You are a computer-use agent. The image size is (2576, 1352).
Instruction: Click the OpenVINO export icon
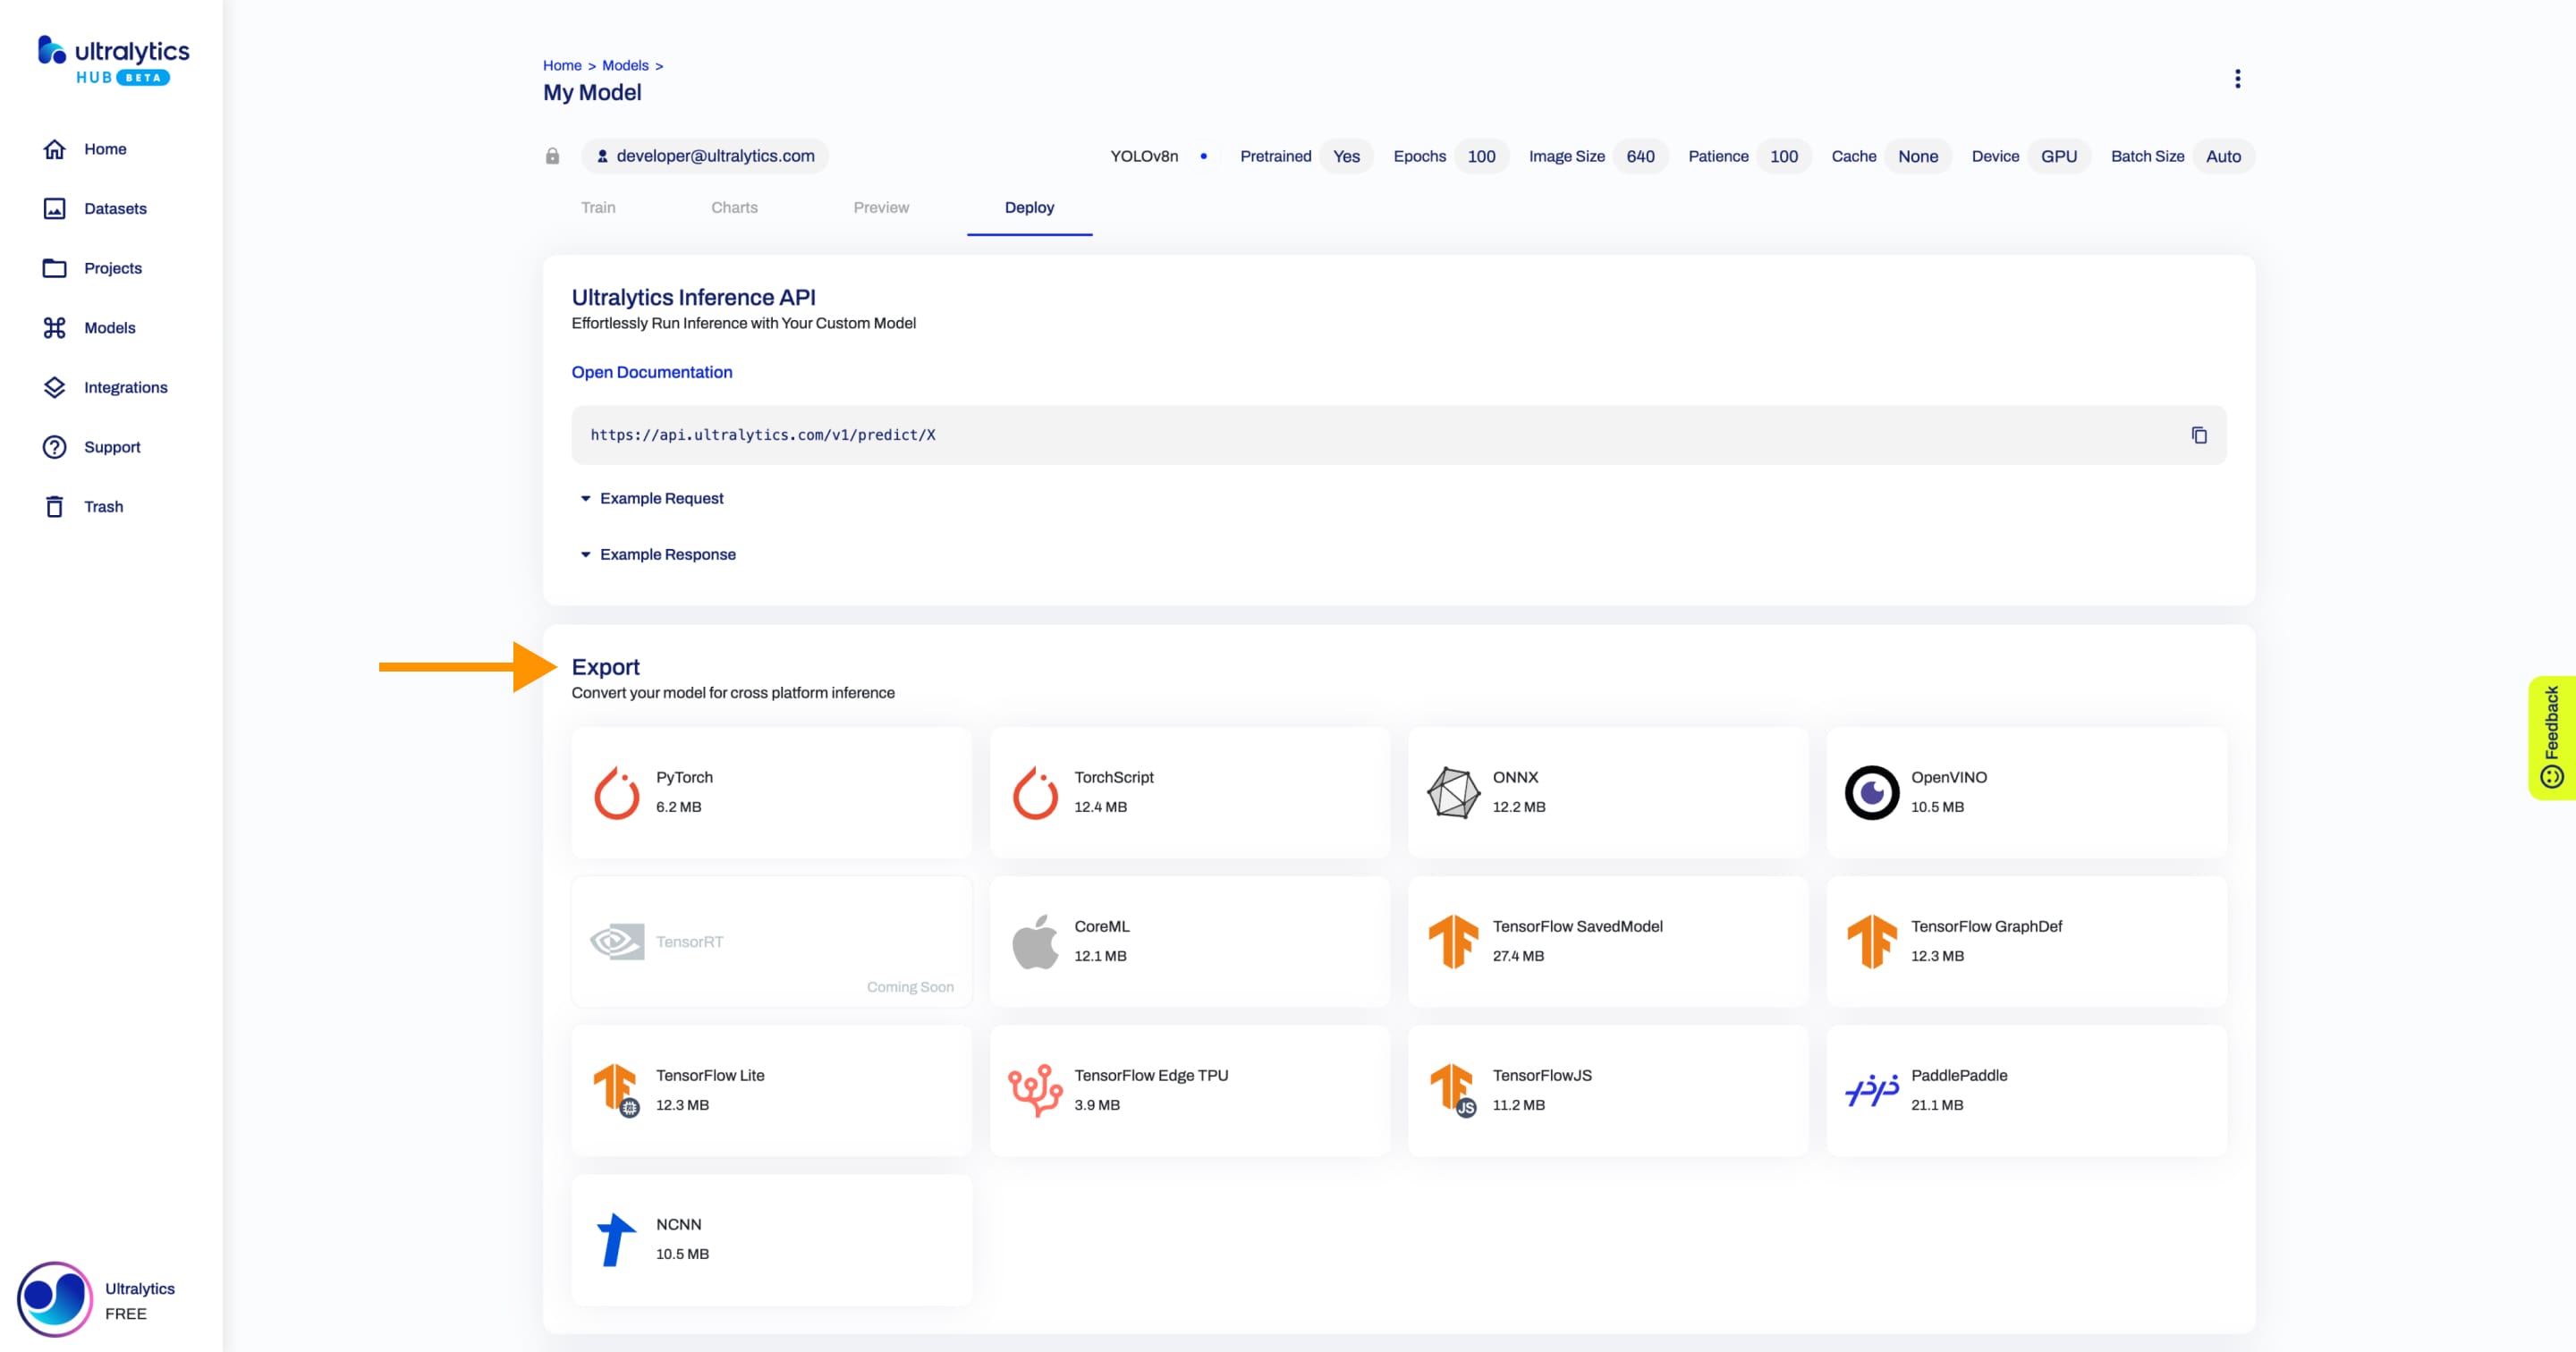1869,790
